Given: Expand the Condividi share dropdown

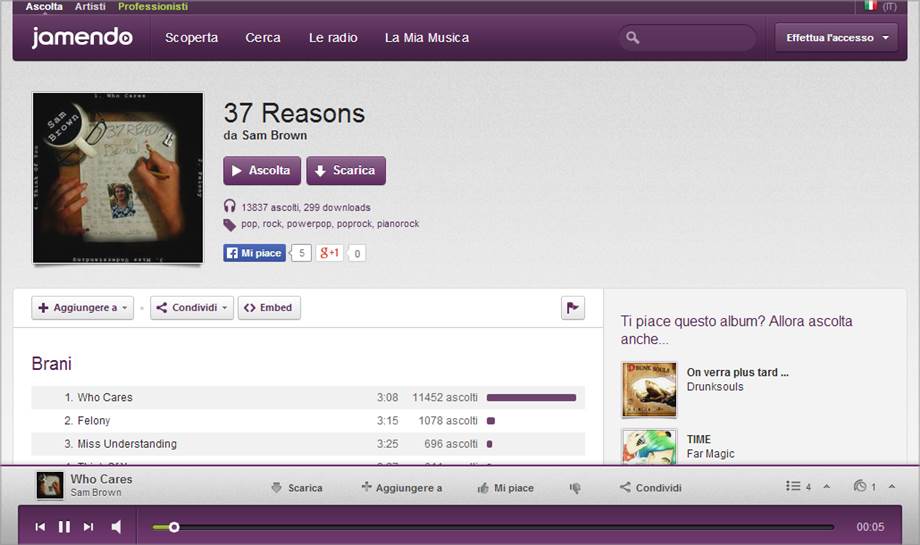Looking at the screenshot, I should 192,307.
